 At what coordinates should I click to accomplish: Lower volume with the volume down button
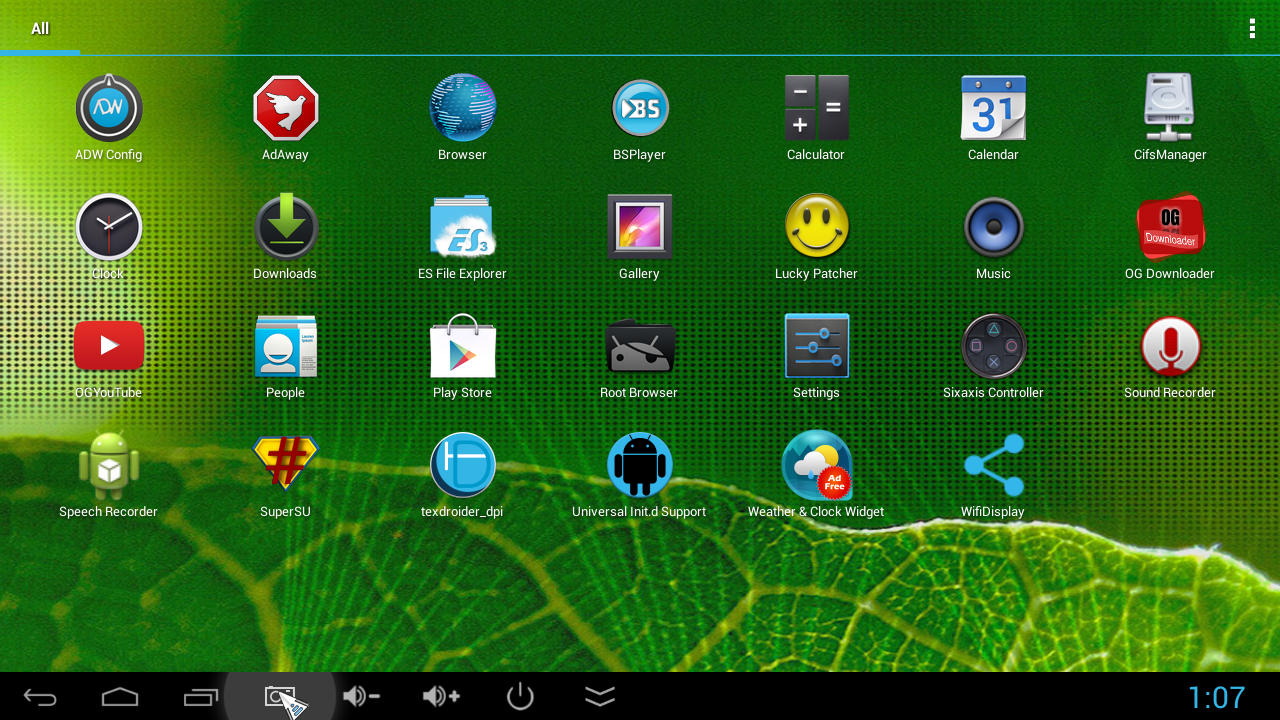(360, 696)
